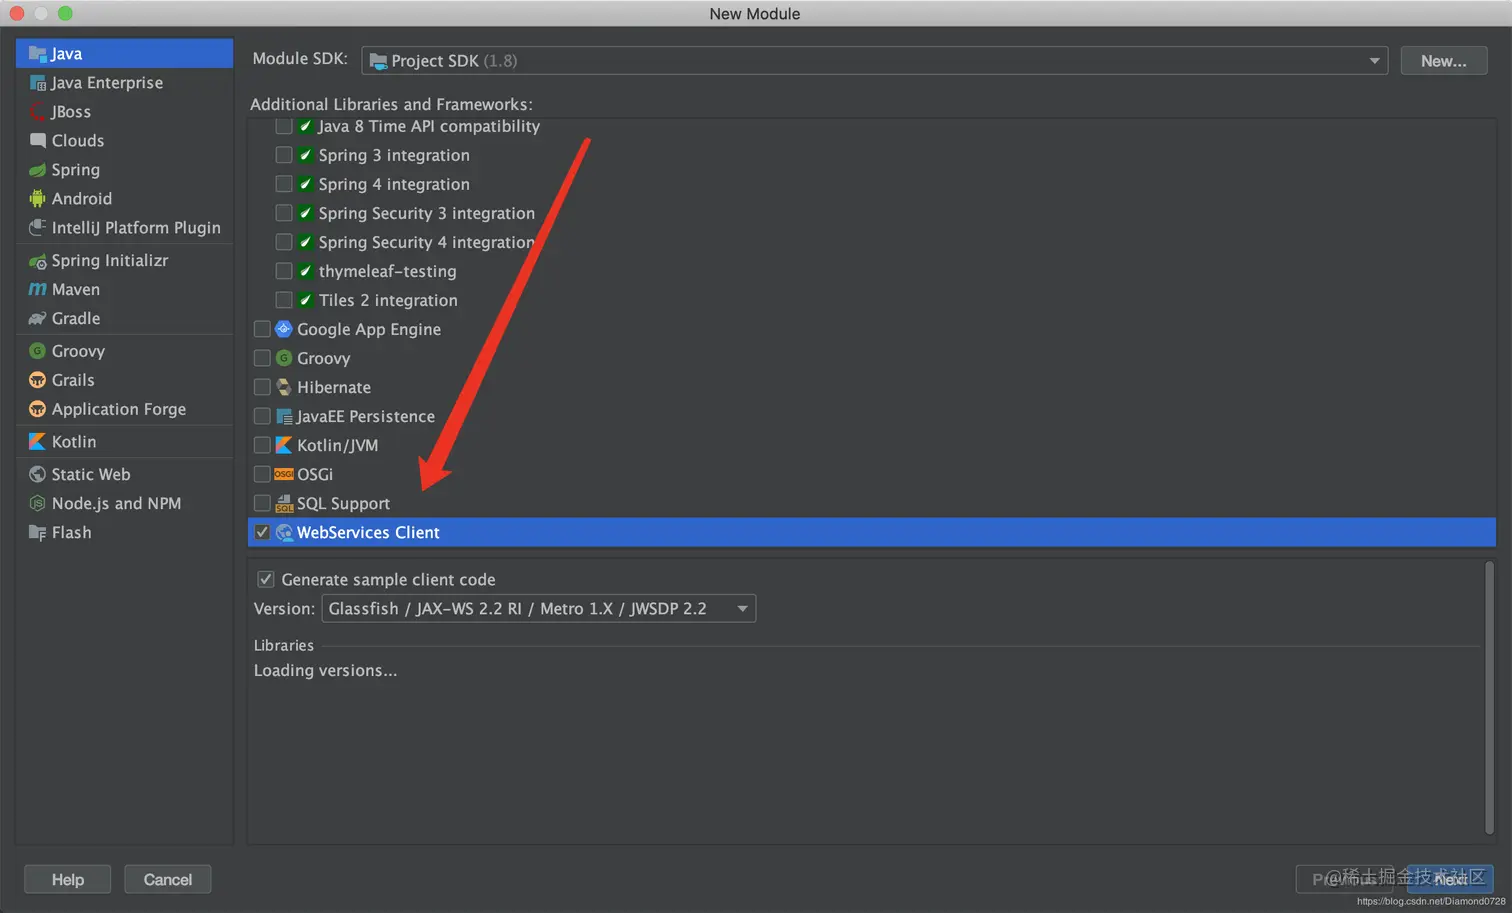Screen dimensions: 1512x913
Task: Pick the Clouds icon in sidebar
Action: click(38, 141)
